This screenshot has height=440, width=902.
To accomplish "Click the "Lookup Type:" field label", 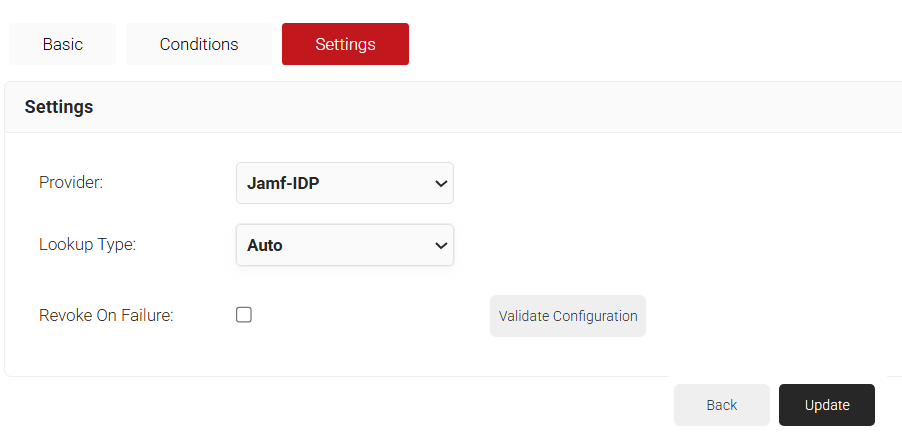I will (x=87, y=245).
